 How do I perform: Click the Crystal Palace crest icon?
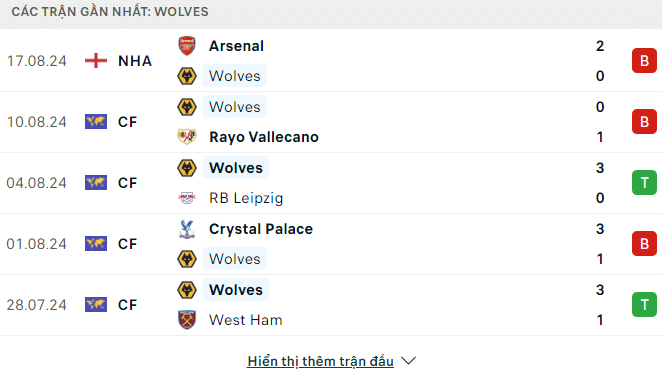pos(187,229)
